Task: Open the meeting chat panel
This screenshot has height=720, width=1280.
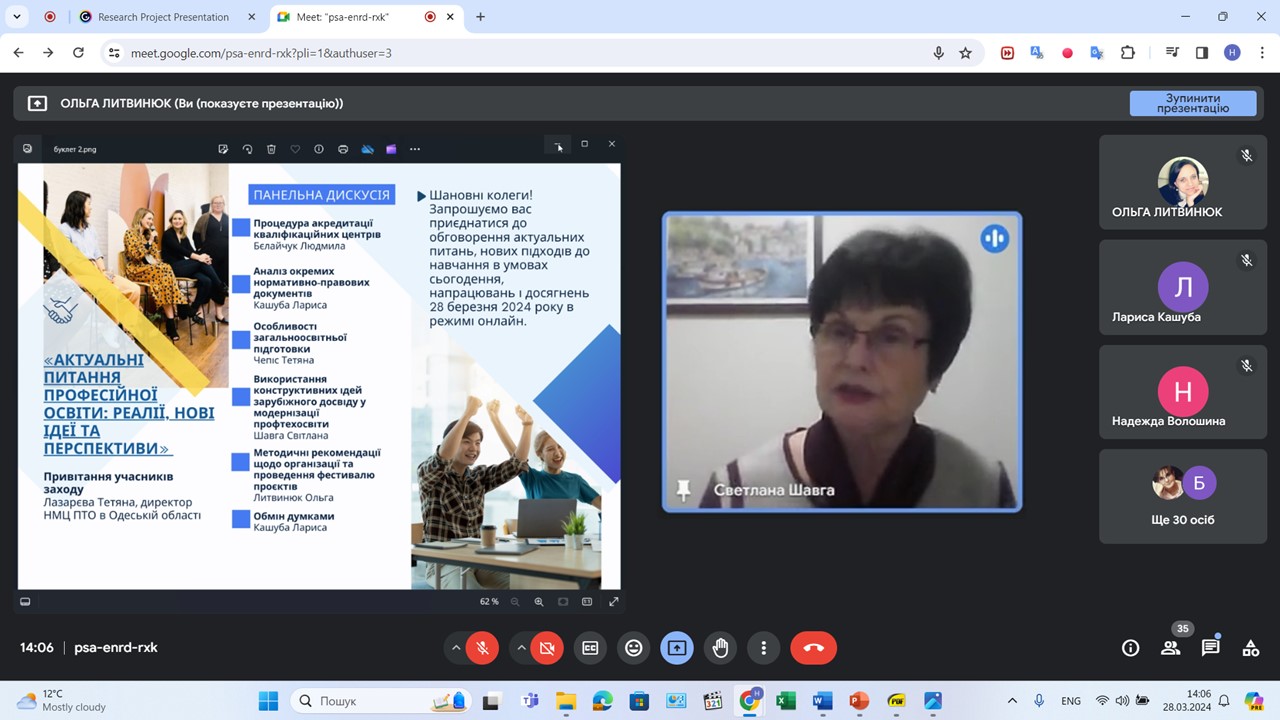Action: point(1210,648)
